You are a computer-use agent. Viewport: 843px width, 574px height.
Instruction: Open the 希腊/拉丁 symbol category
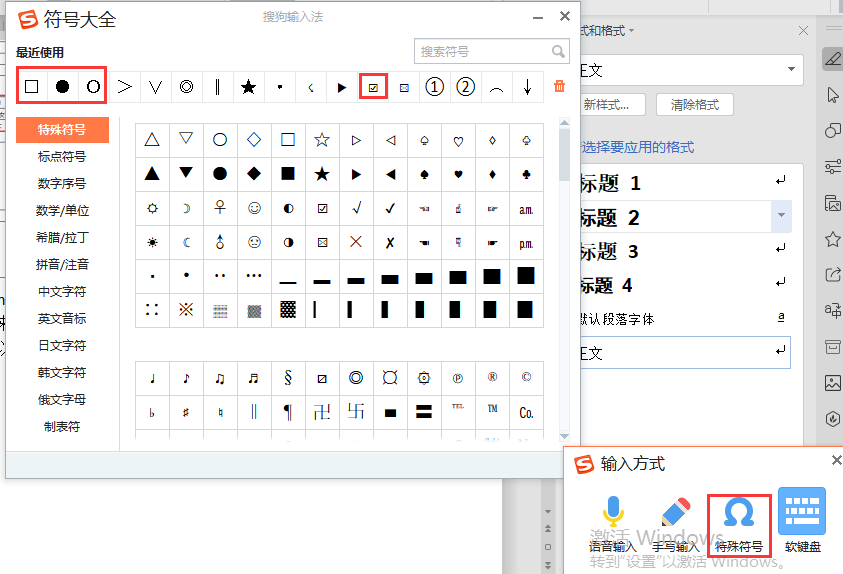(x=62, y=238)
